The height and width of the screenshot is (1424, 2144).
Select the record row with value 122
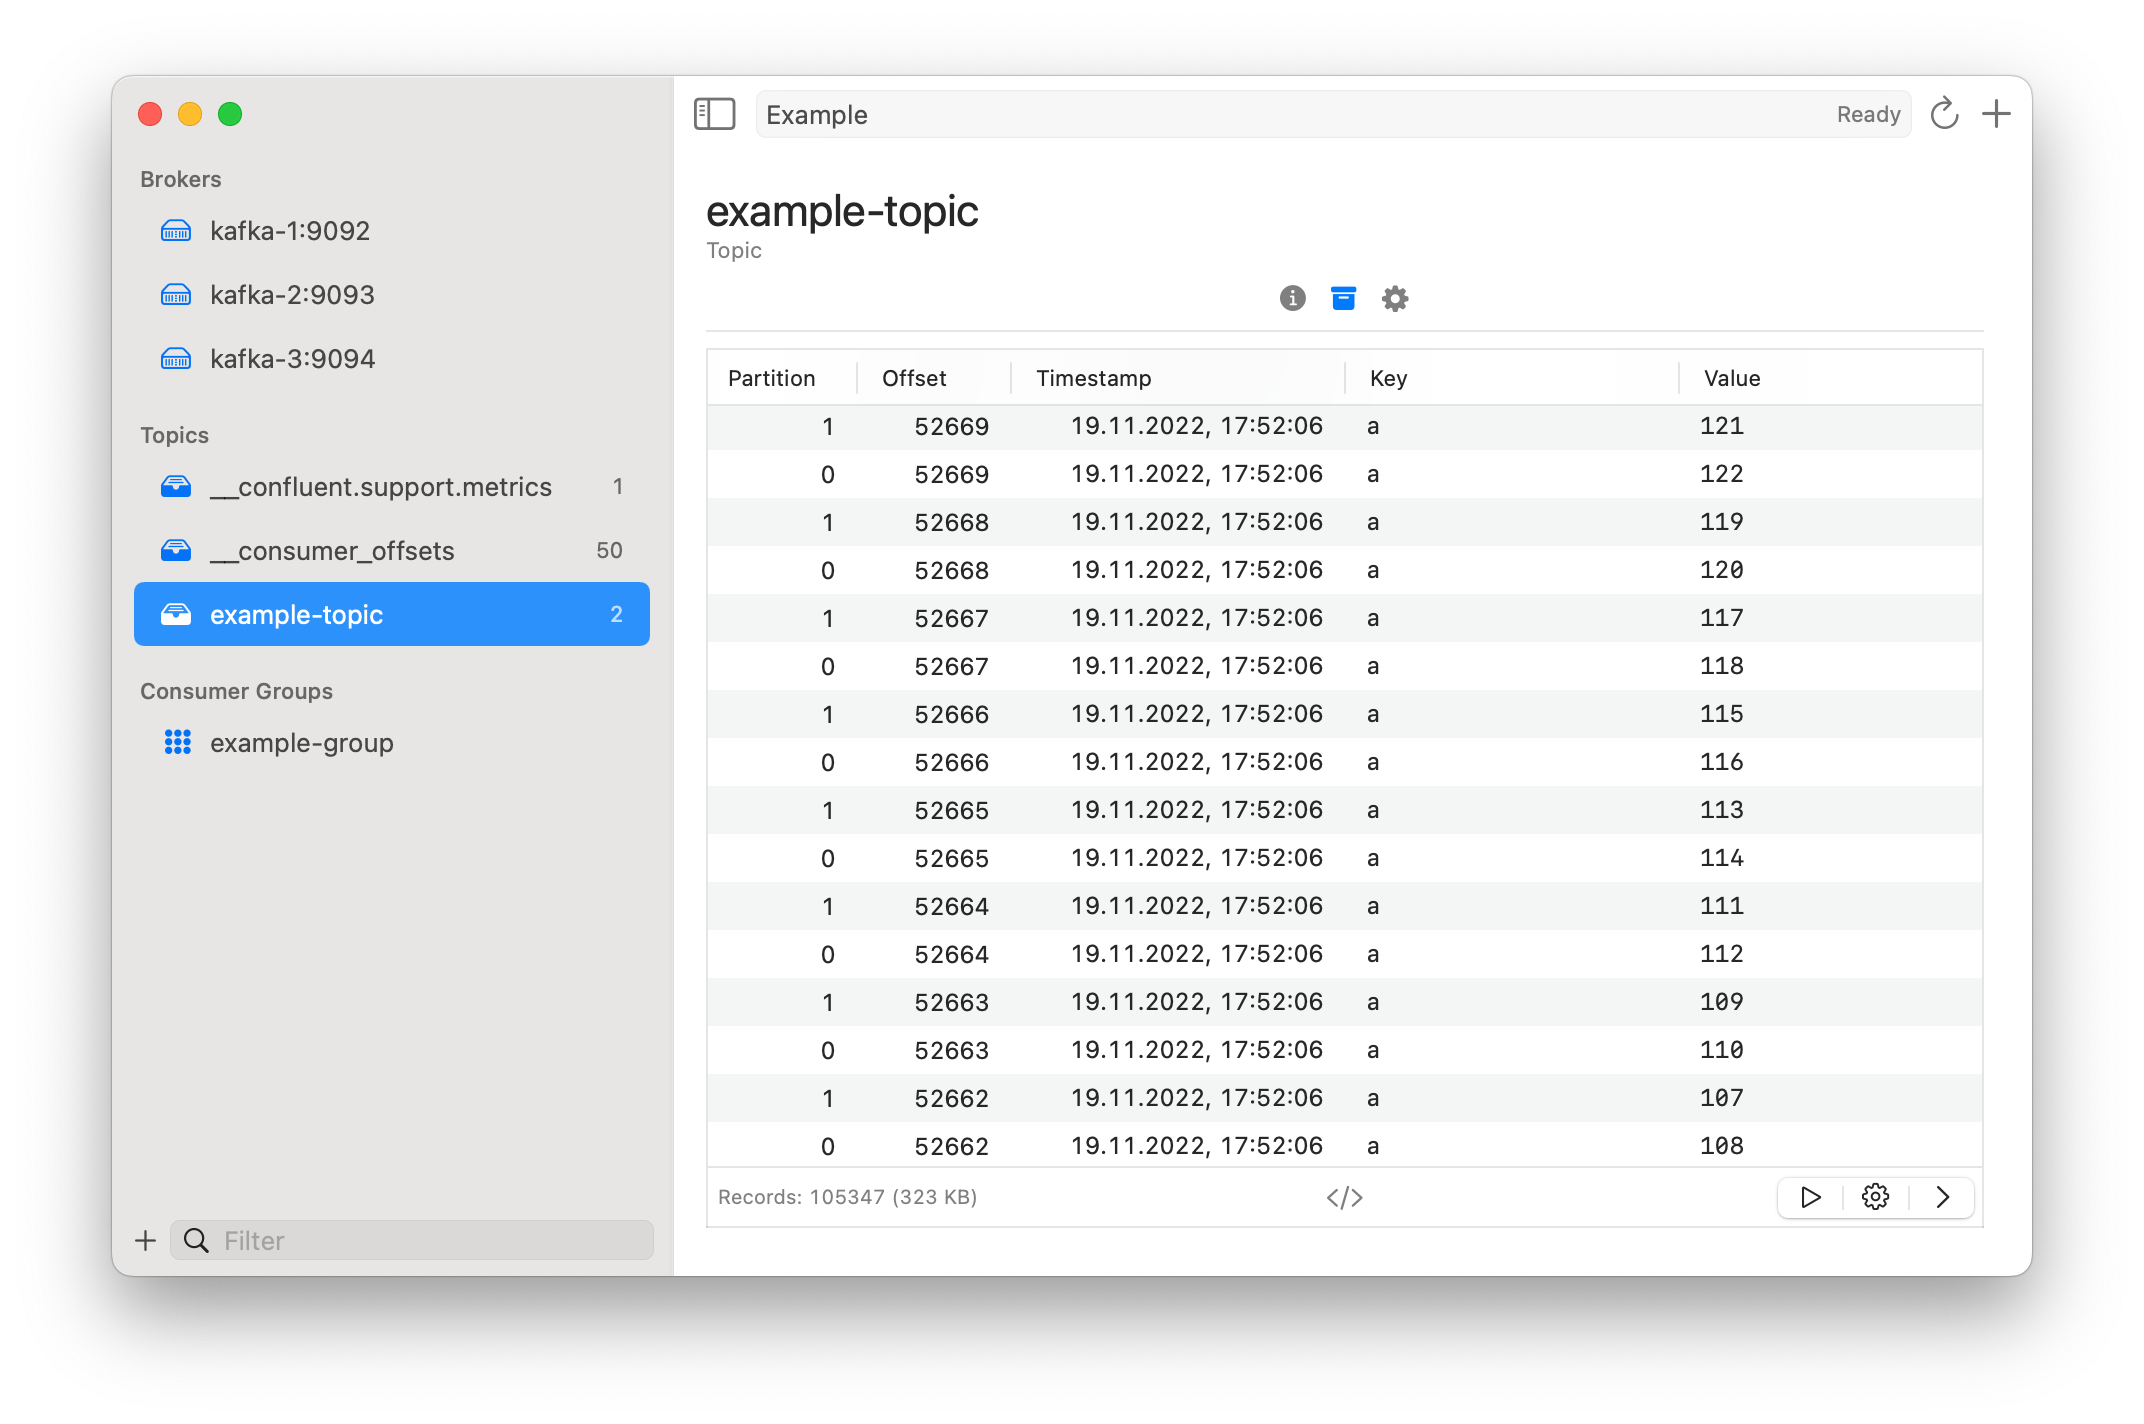(1344, 474)
